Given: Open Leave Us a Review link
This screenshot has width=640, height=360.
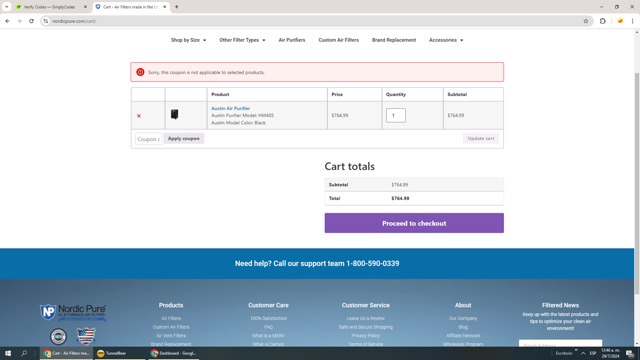Looking at the screenshot, I should coord(365,318).
